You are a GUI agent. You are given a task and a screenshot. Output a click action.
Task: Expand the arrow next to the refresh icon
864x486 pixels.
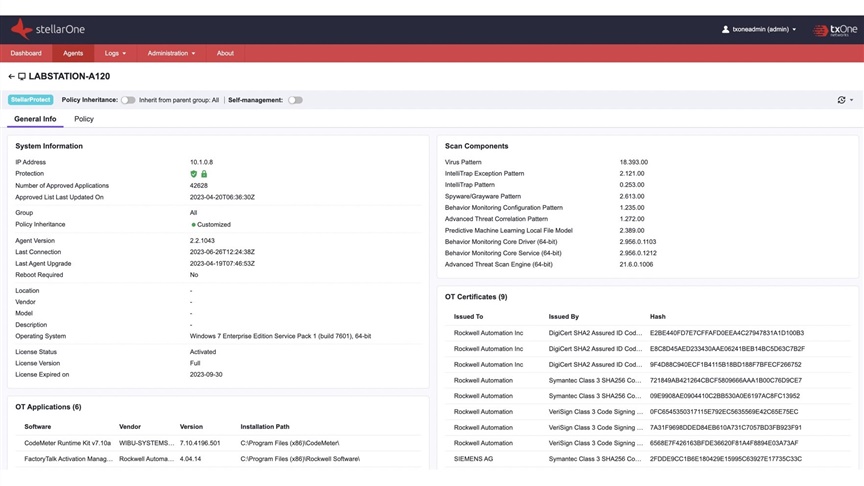(851, 100)
